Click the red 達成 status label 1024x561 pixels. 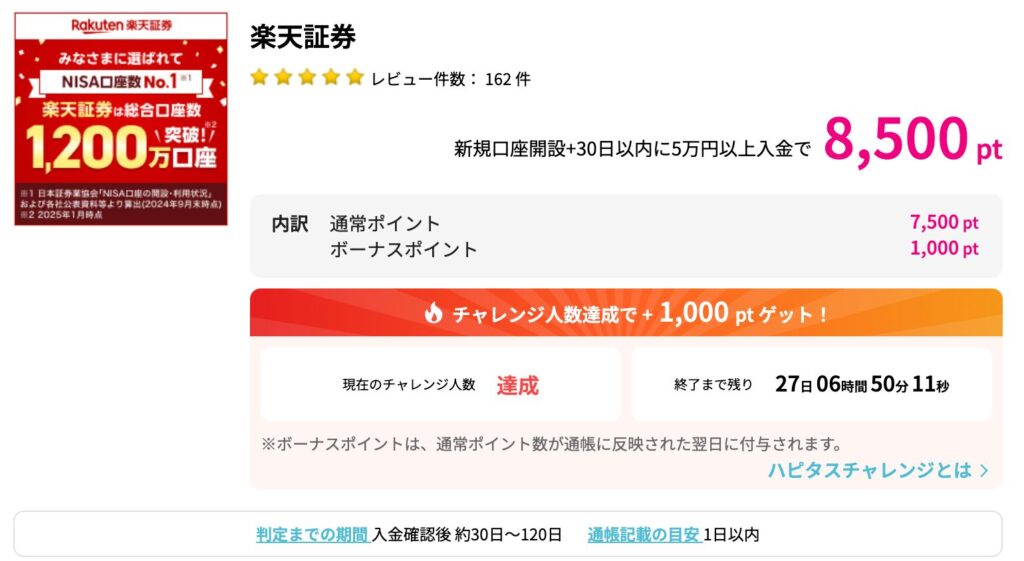[x=517, y=385]
